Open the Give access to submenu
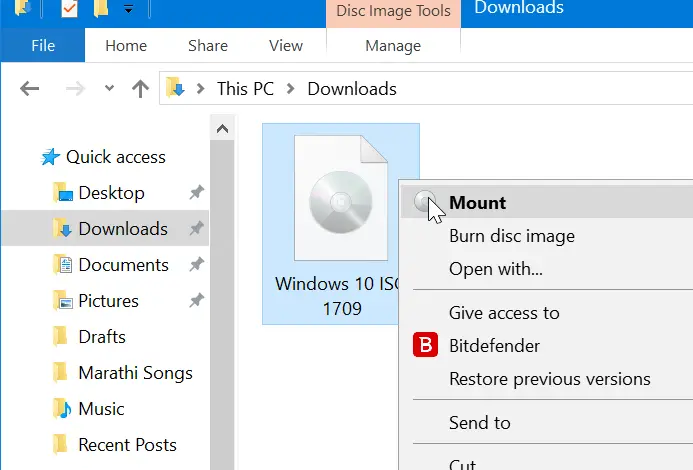Screen dimensions: 693x470 (x=504, y=313)
